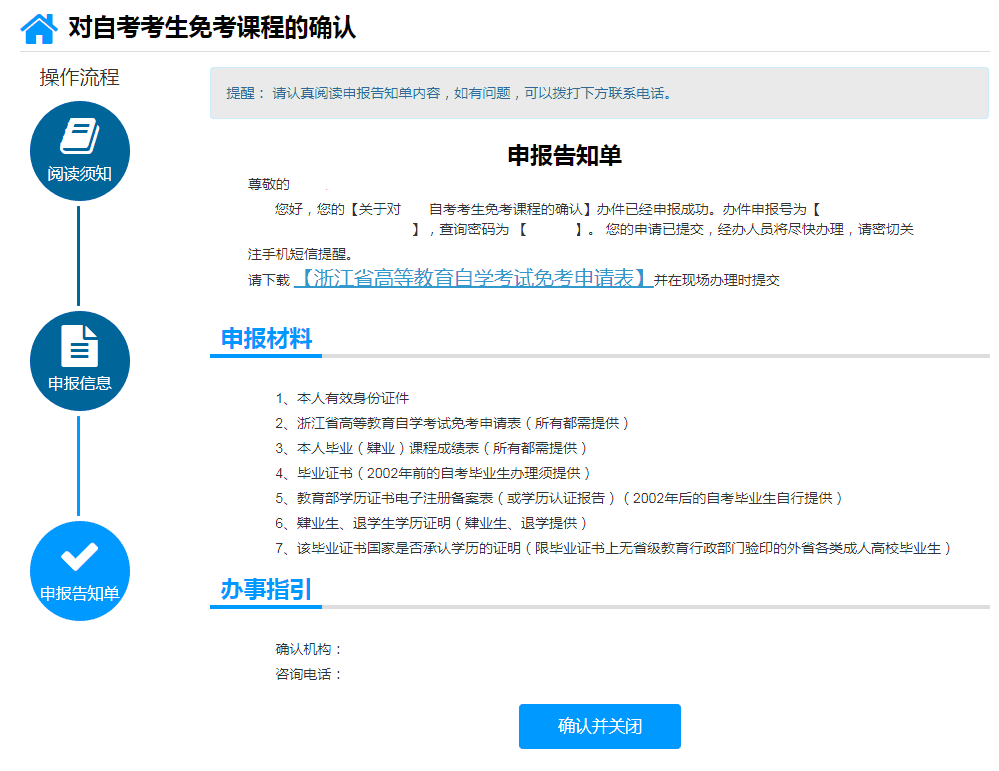Click the checkmark icon for 申报告知单
This screenshot has width=999, height=771.
coord(80,556)
